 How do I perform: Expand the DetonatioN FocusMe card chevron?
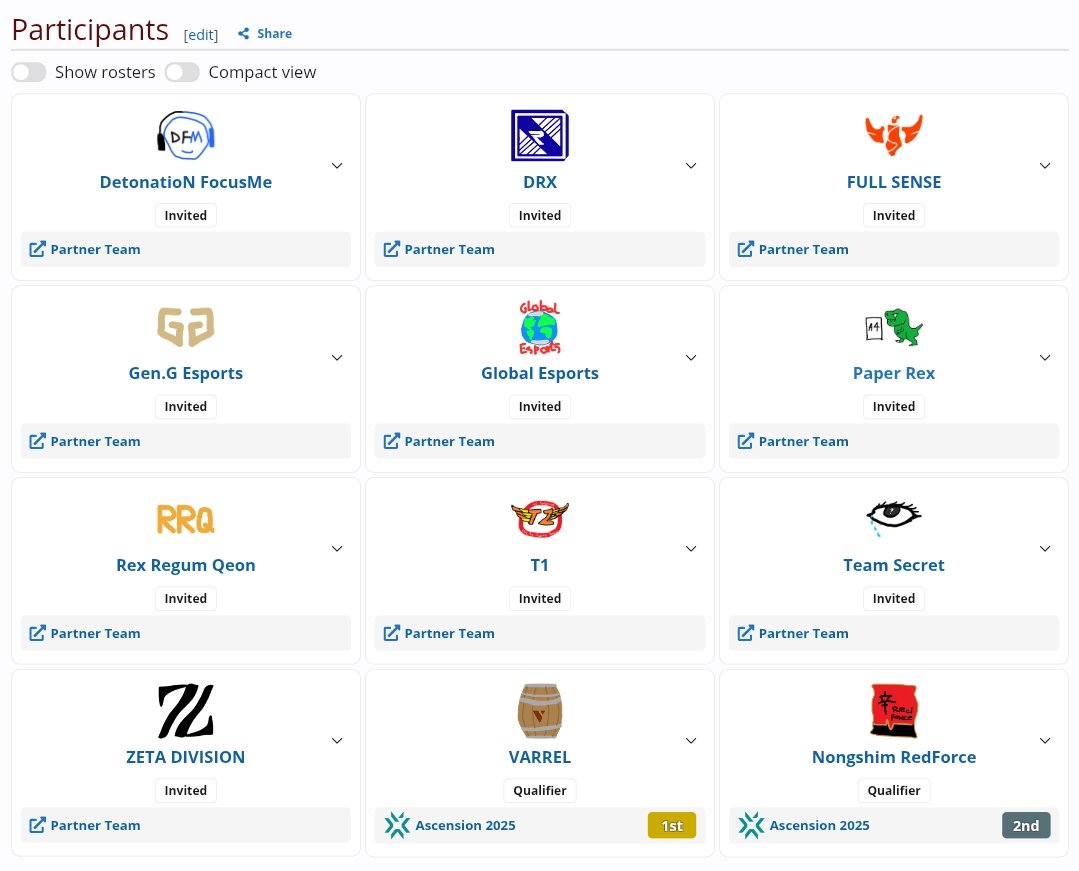(x=337, y=166)
